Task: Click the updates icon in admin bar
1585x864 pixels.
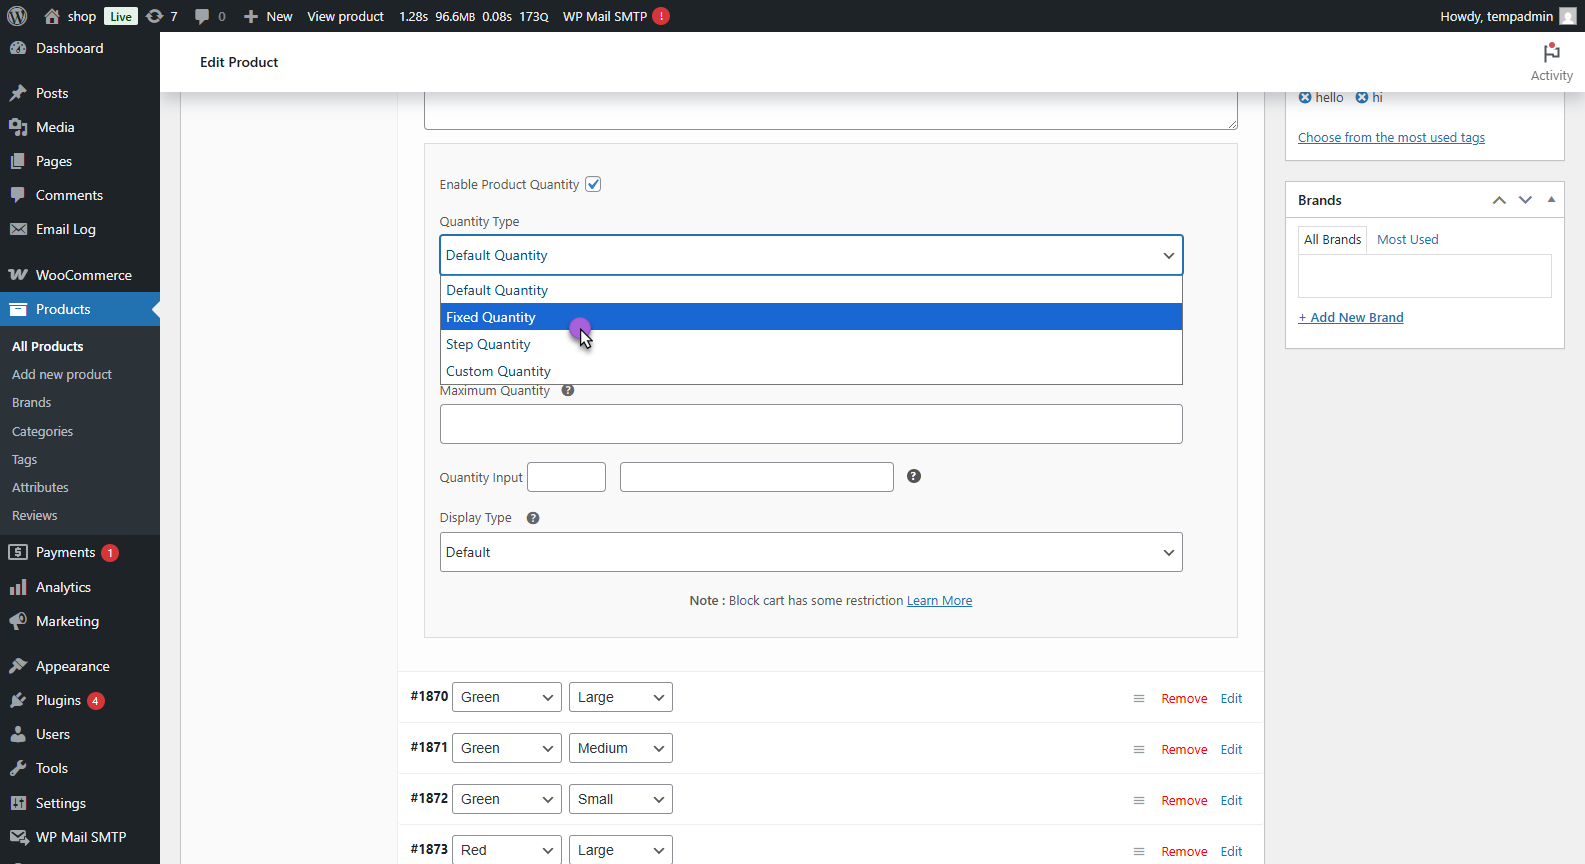Action: click(154, 16)
